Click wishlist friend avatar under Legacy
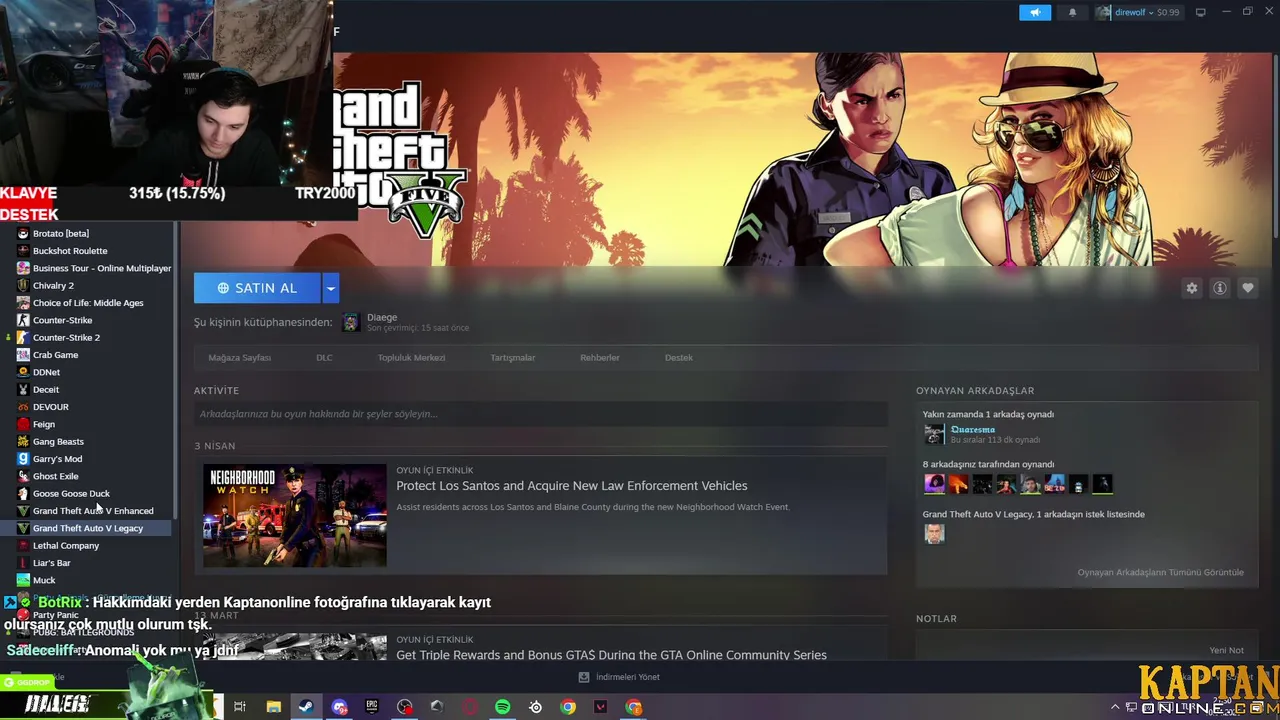Image resolution: width=1280 pixels, height=720 pixels. tap(933, 533)
